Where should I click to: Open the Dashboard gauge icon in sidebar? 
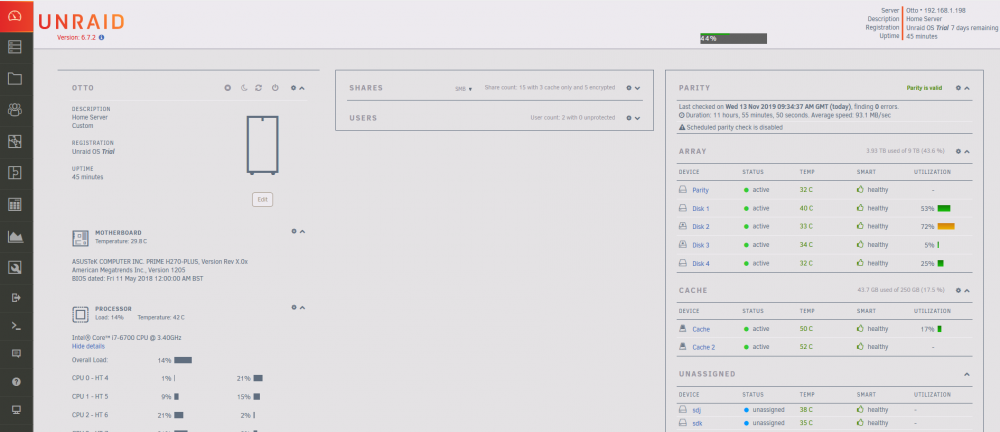pyautogui.click(x=16, y=16)
